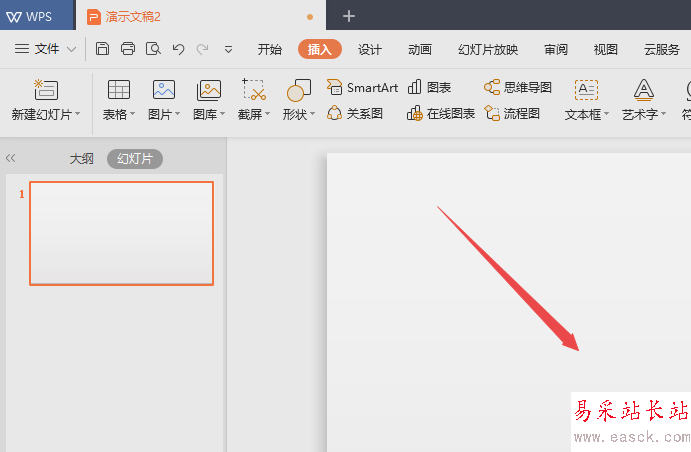Expand the 文件 dropdown chevron
This screenshot has width=691, height=452.
pos(71,49)
